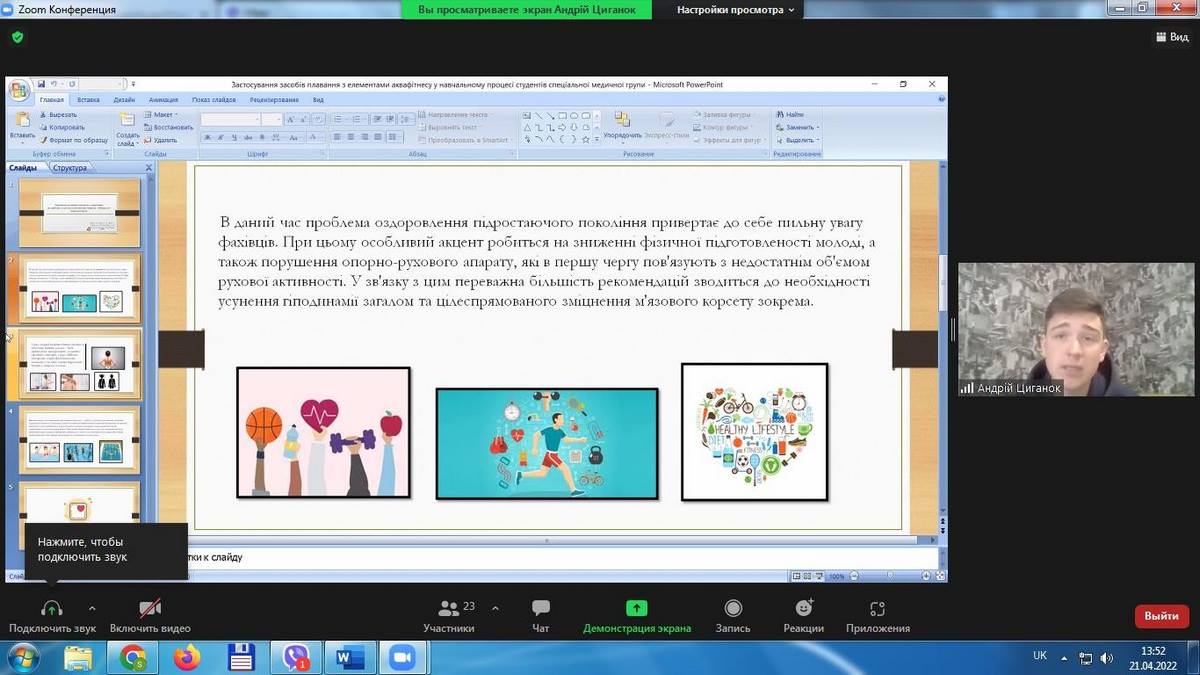Expand the Настройки просмотра dropdown
This screenshot has width=1200, height=675.
click(x=735, y=10)
